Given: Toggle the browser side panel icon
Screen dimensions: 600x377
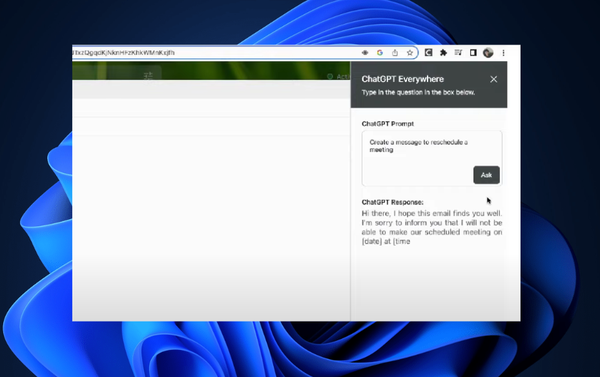Looking at the screenshot, I should pos(473,52).
